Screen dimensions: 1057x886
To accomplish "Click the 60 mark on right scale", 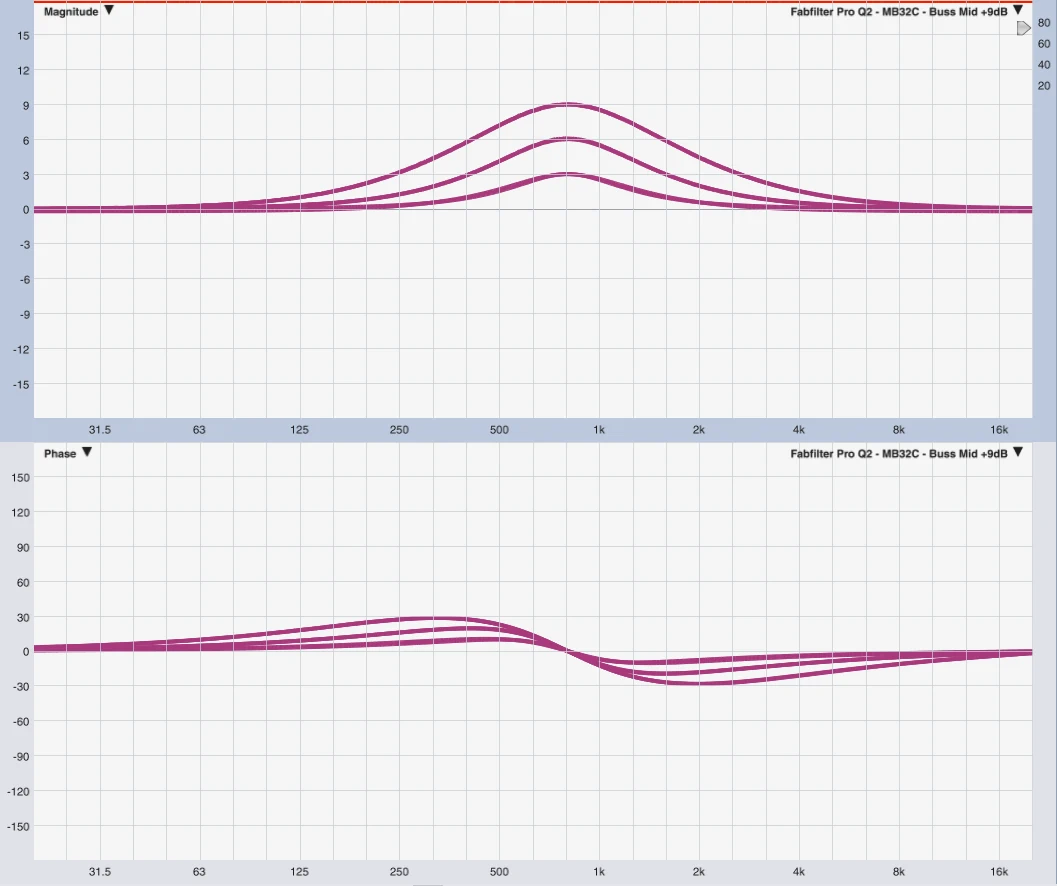I will (x=1044, y=44).
